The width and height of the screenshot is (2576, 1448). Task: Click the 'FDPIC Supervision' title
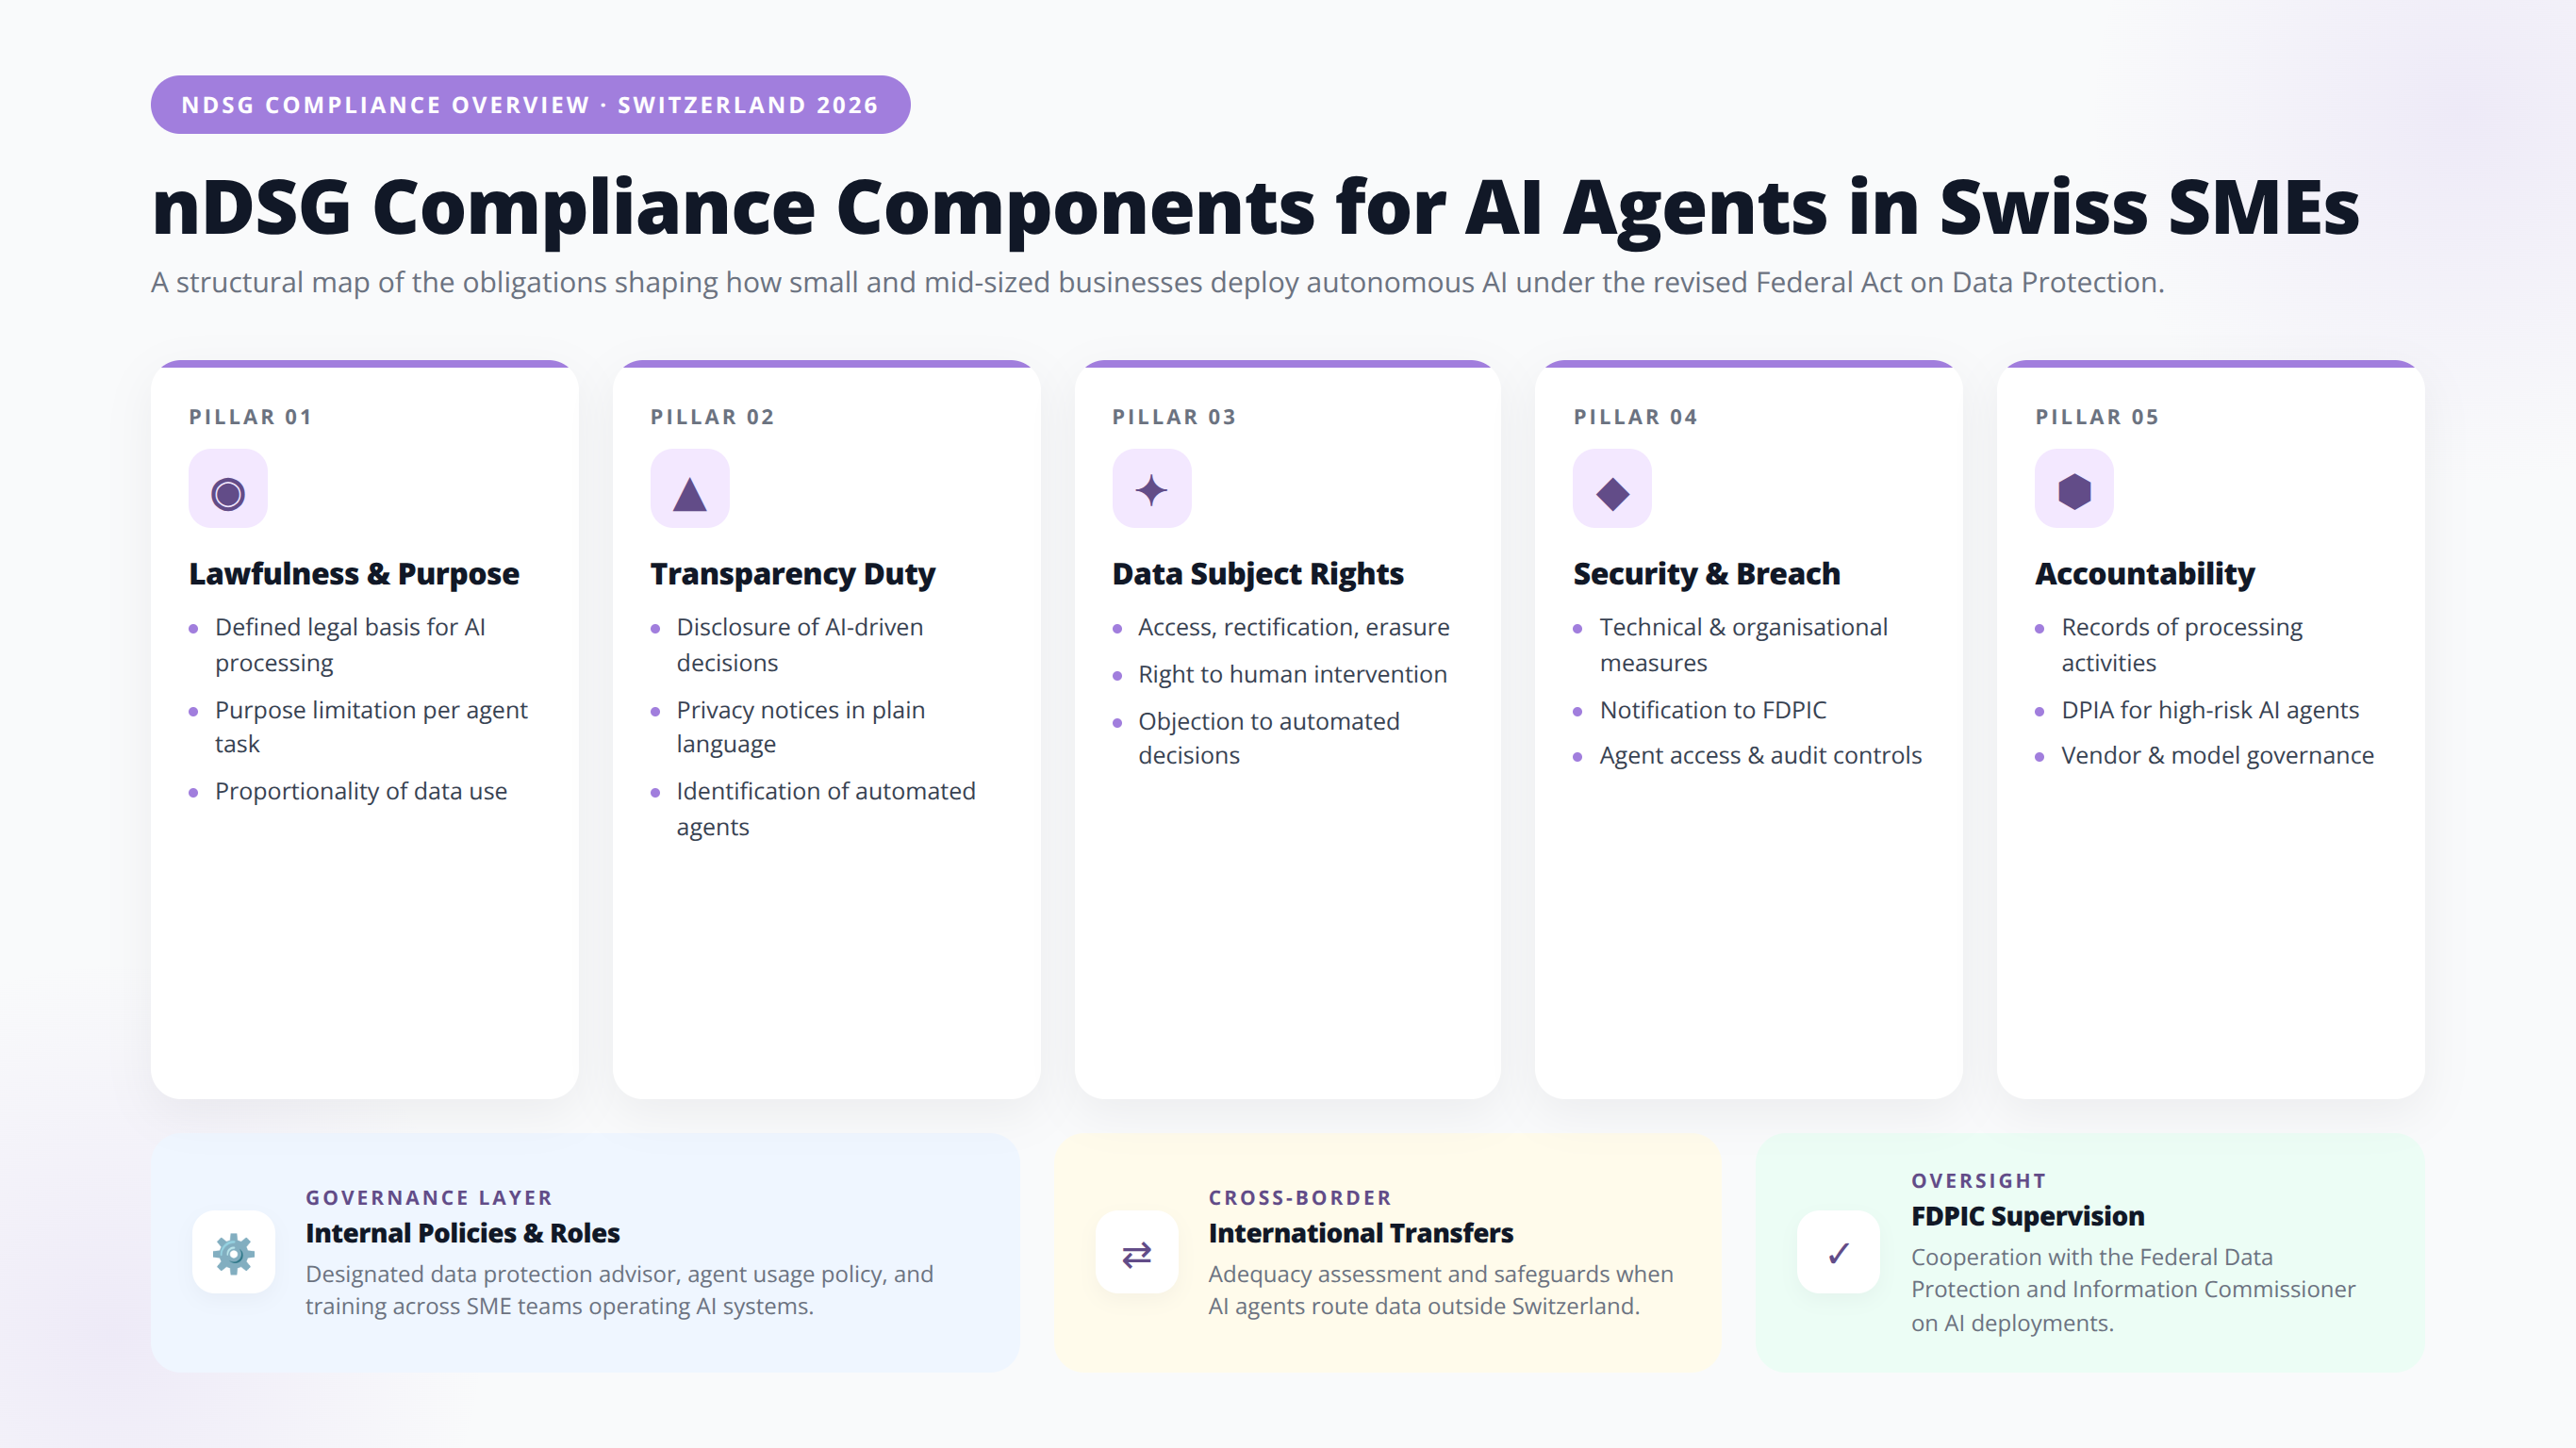click(x=2028, y=1216)
